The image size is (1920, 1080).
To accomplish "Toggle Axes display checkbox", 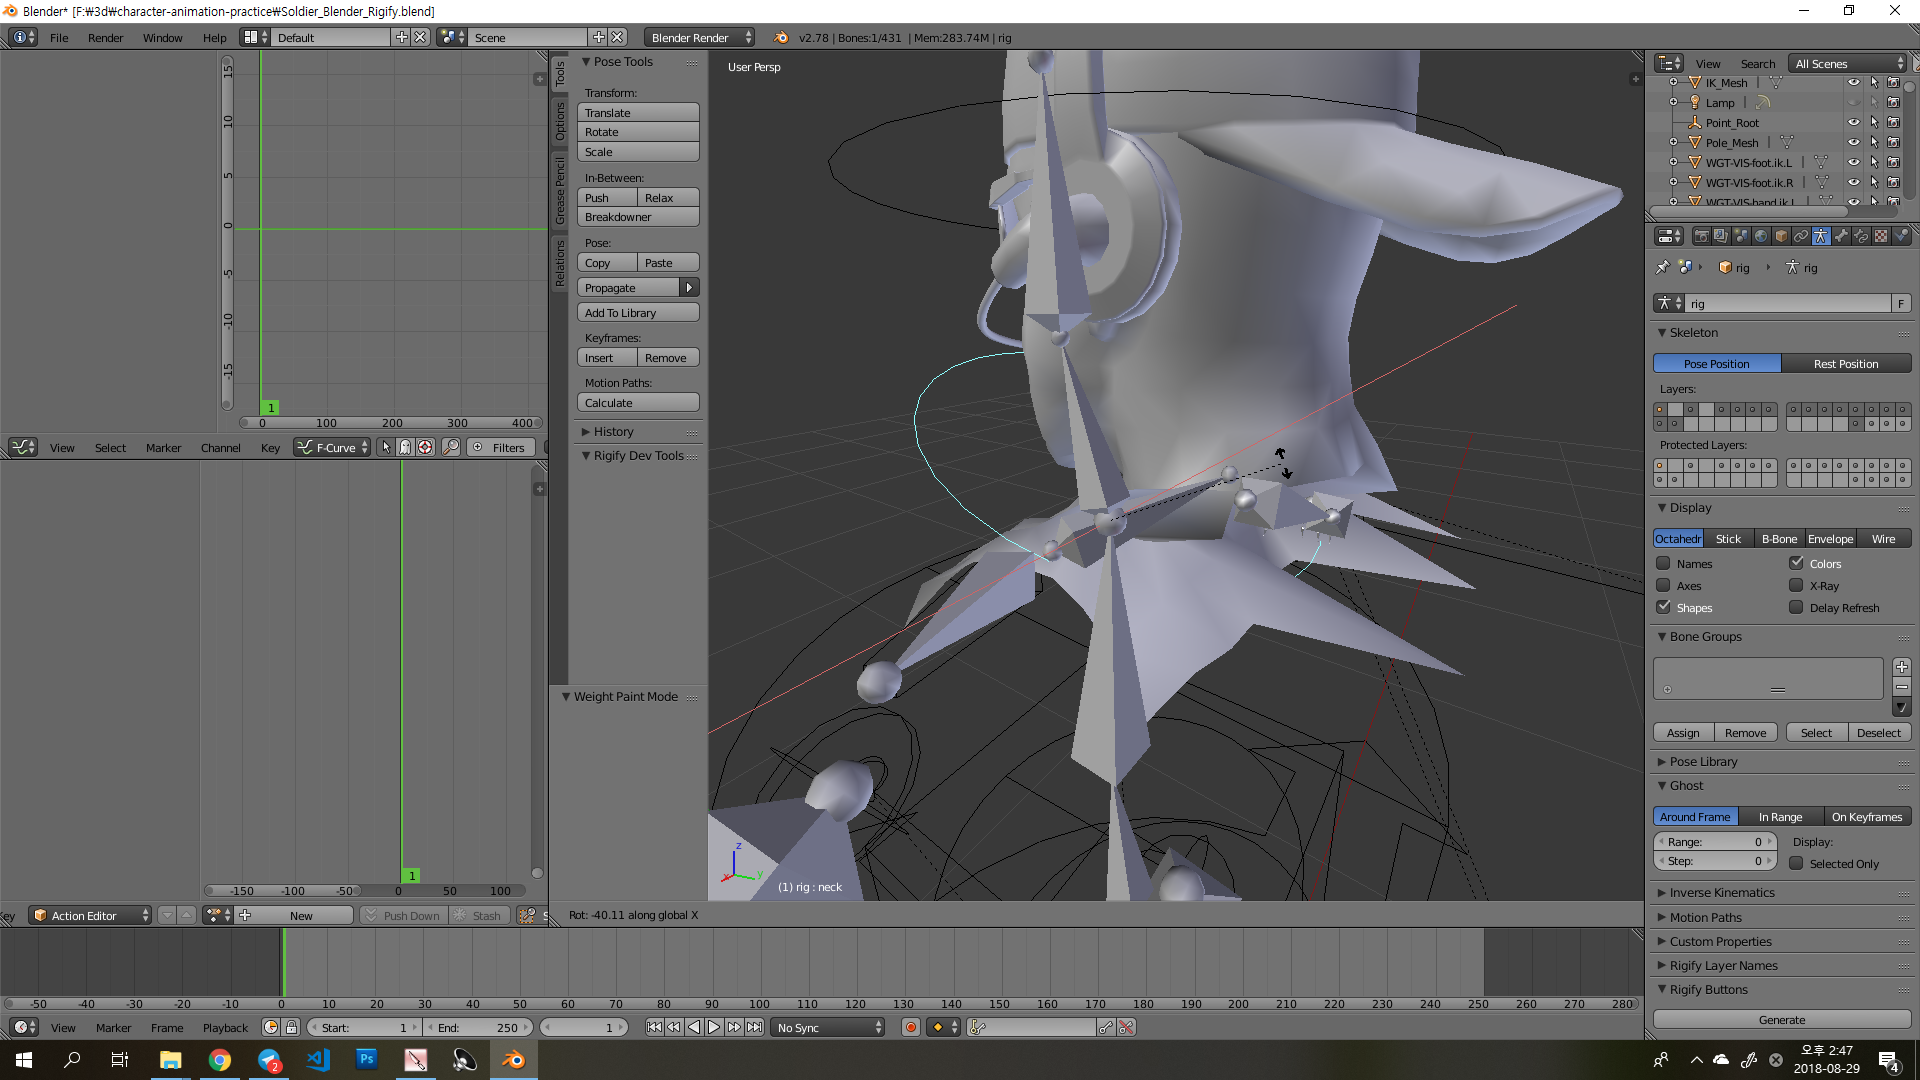I will [1664, 585].
